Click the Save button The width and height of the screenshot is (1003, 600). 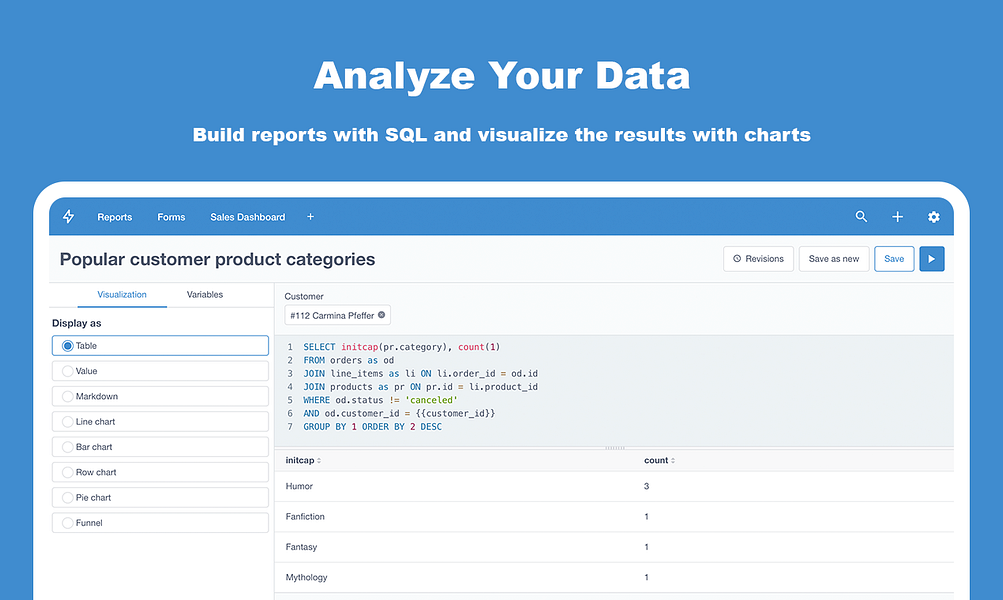(x=893, y=258)
